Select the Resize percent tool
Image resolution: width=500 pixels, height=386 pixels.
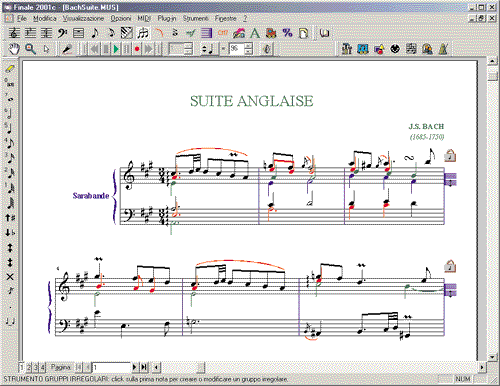tap(287, 33)
